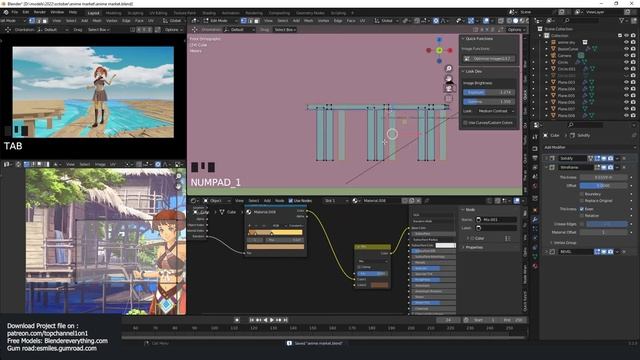
Task: Toggle visibility of the Camera object
Action: tap(626, 55)
